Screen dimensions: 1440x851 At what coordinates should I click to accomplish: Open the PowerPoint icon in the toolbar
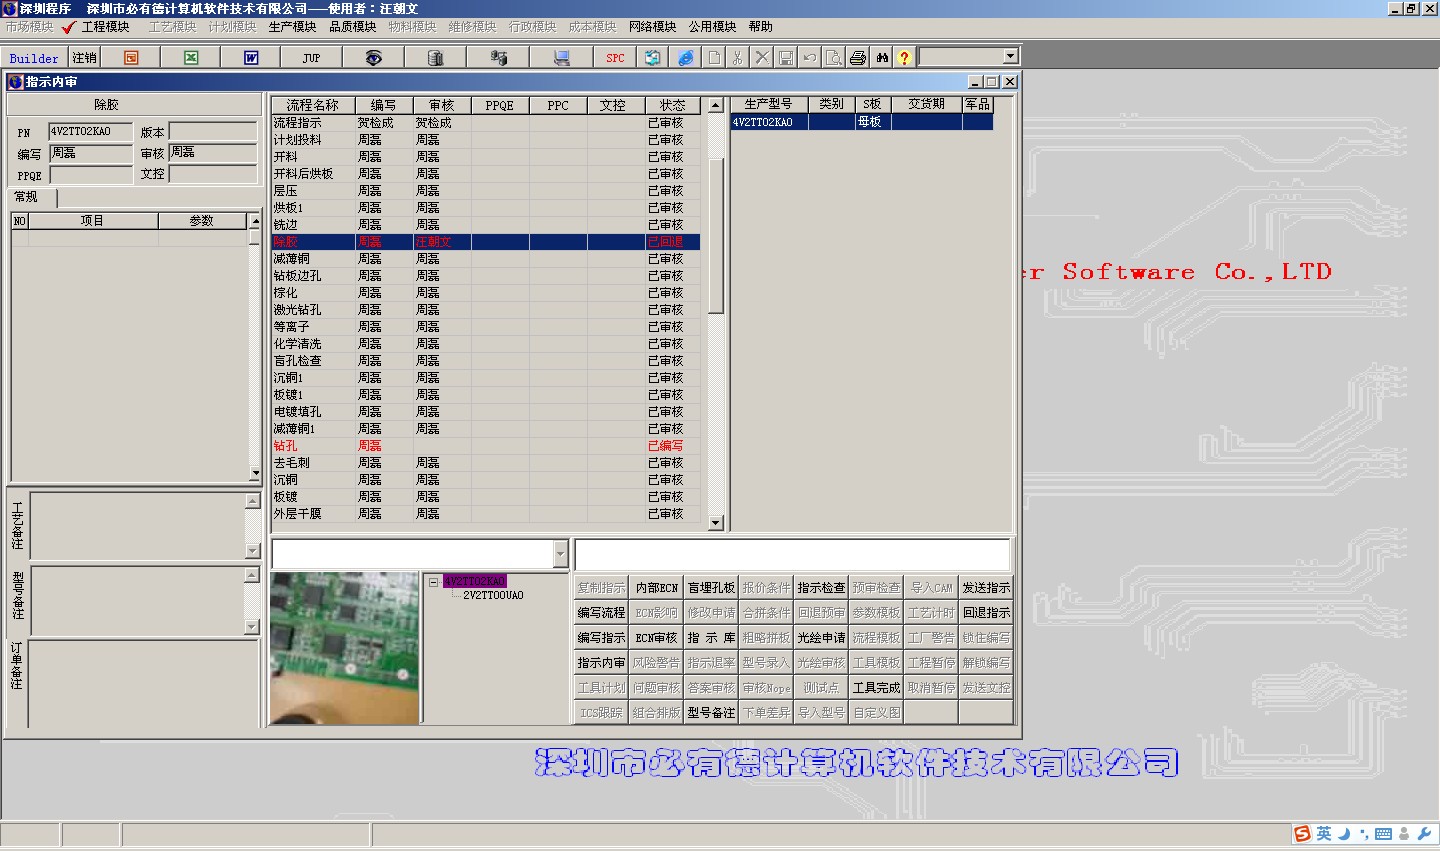131,58
